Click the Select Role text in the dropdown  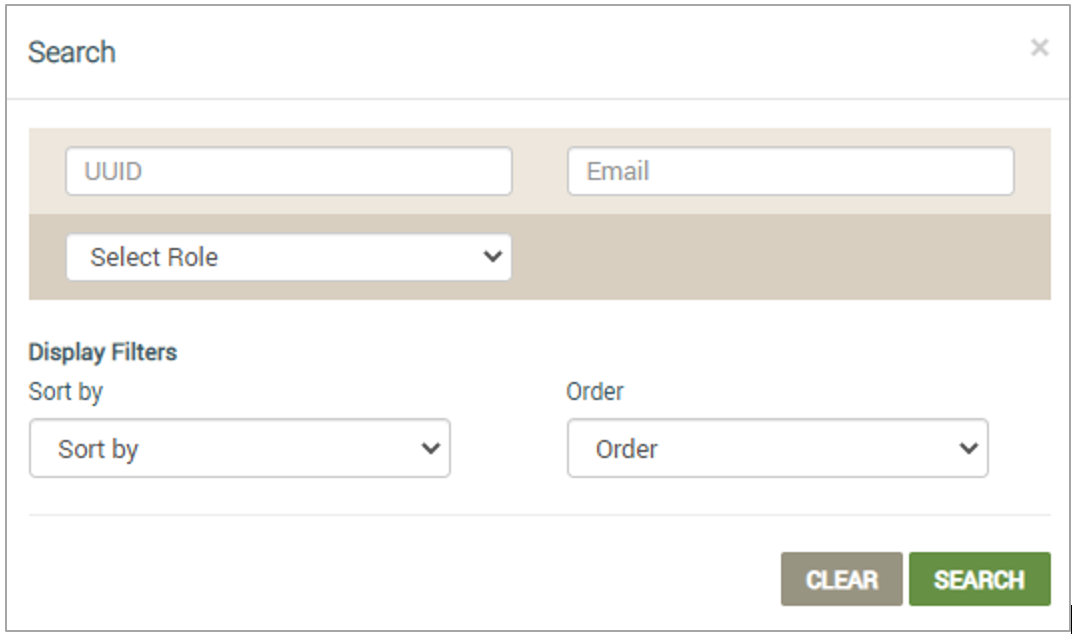(154, 257)
